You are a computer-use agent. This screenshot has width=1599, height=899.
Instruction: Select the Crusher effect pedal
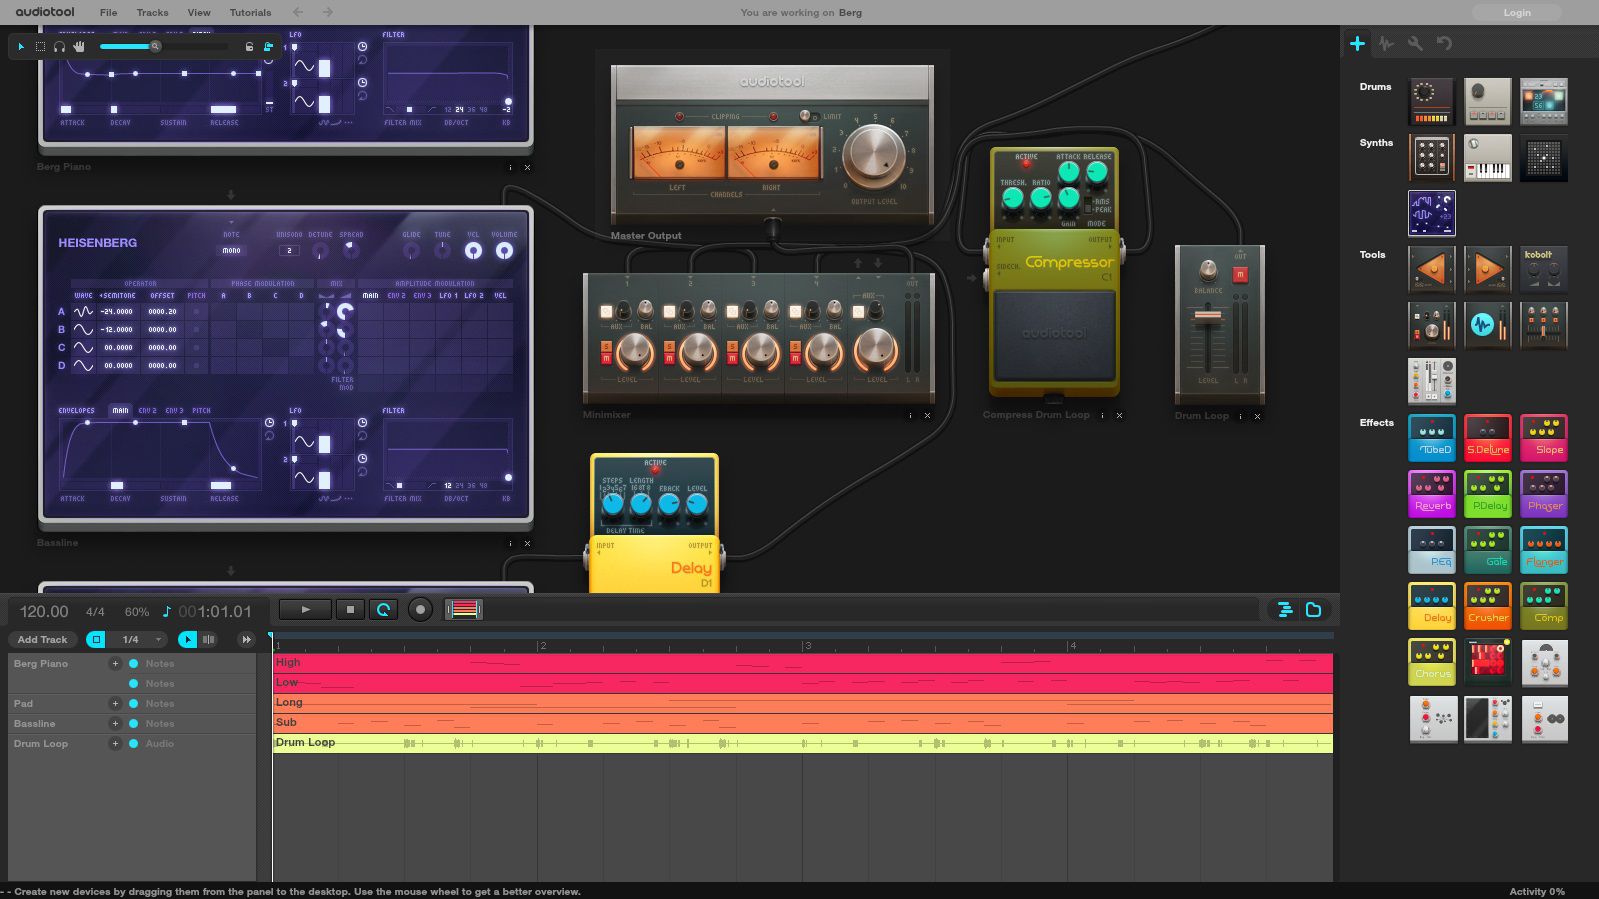(1487, 606)
